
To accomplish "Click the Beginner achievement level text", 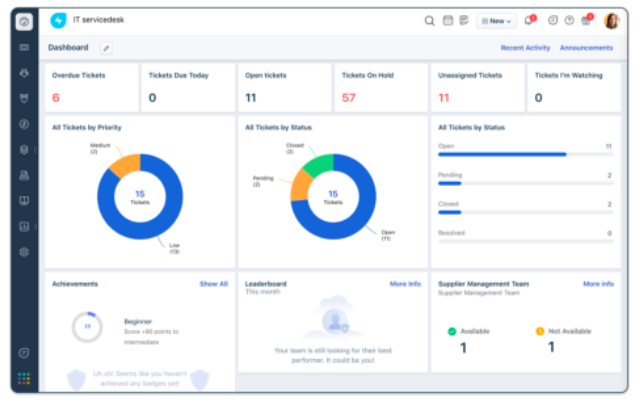I will click(x=138, y=321).
